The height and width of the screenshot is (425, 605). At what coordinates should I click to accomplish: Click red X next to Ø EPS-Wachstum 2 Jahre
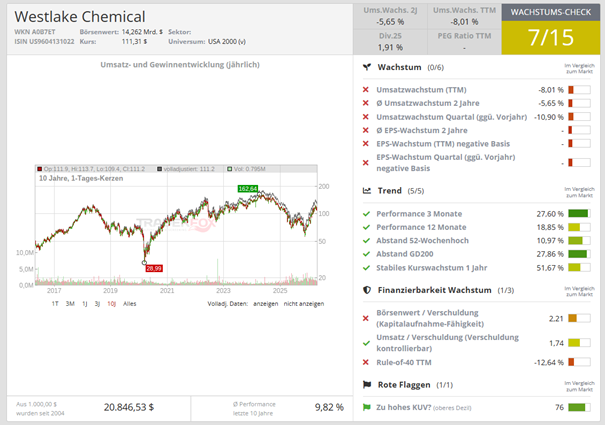[x=366, y=130]
